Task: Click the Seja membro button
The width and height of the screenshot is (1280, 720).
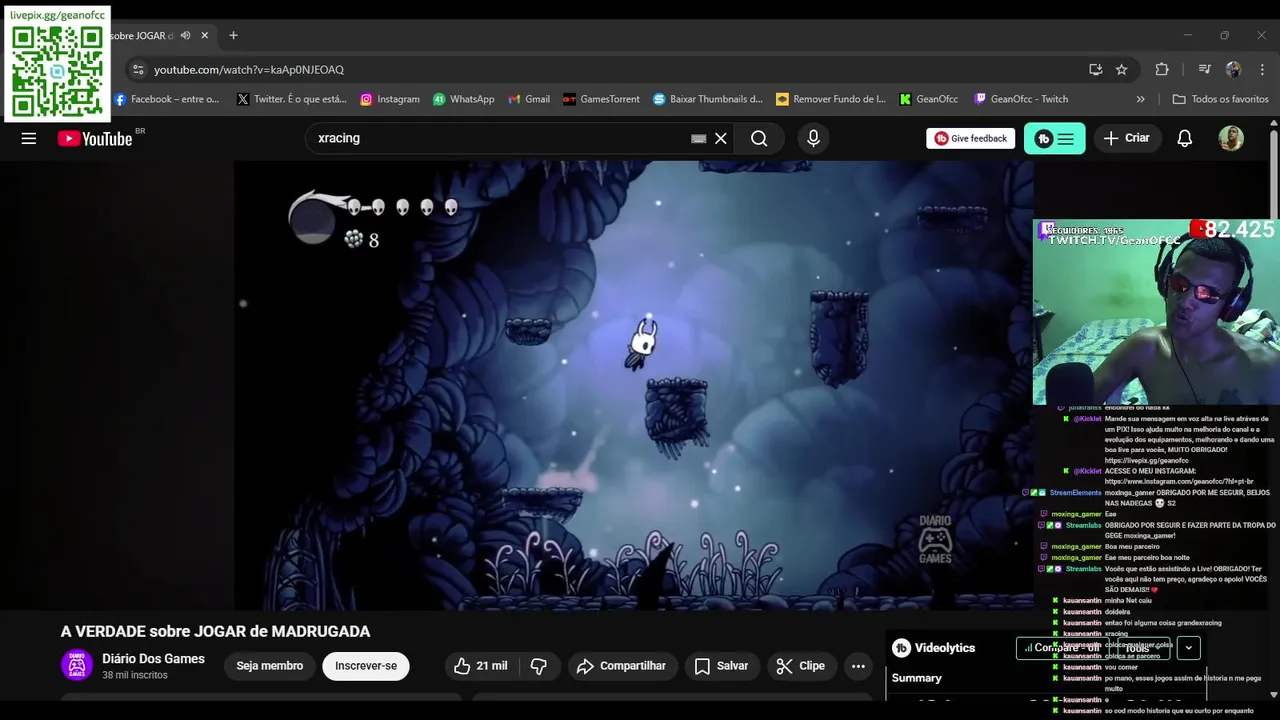Action: coord(269,666)
